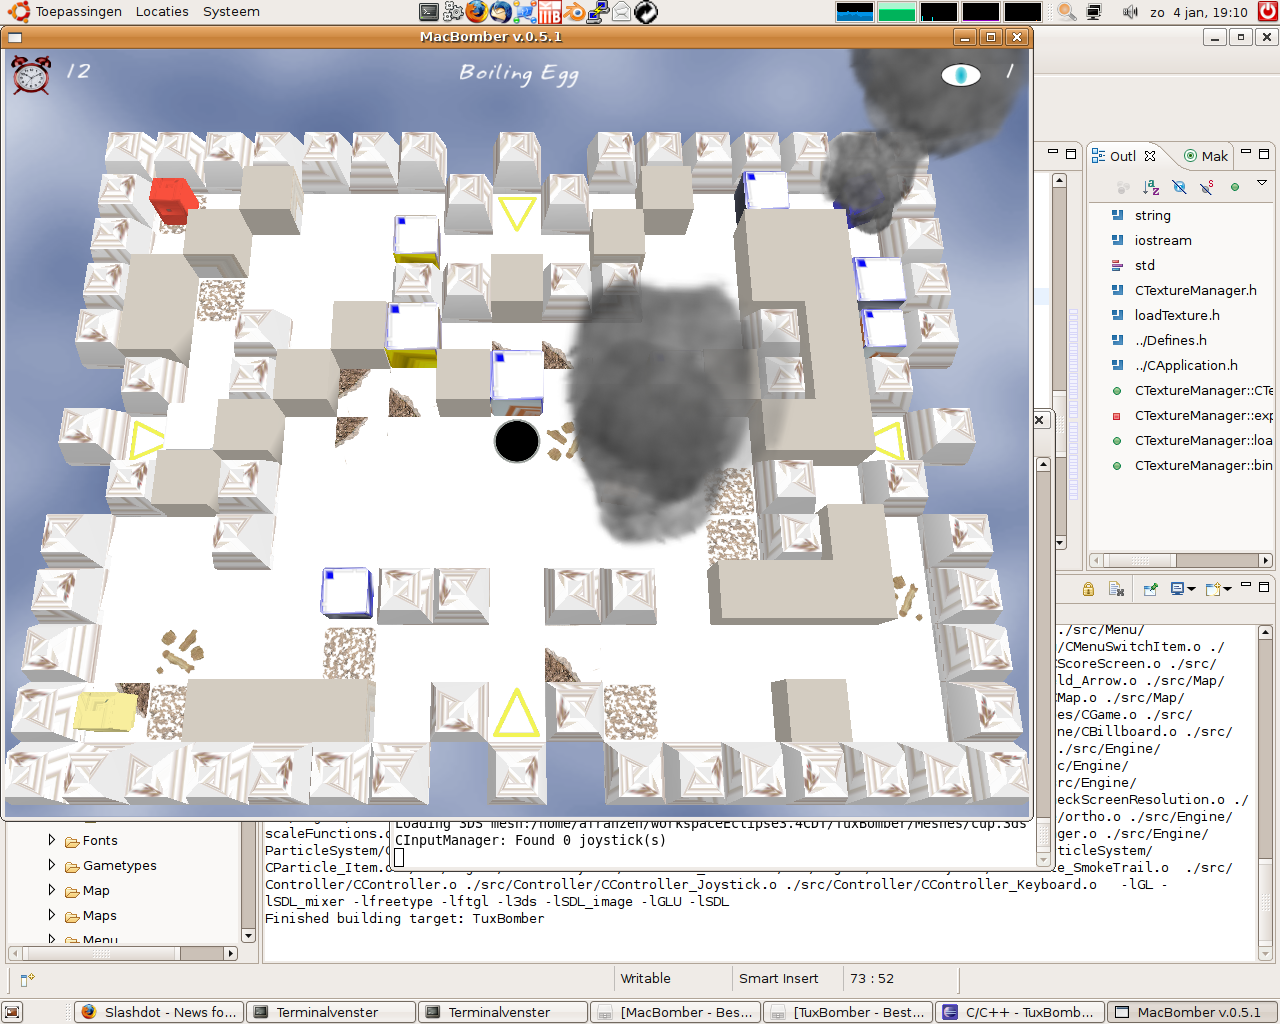Open the mail envelope launcher icon
Screen dimensions: 1280x1024
622,12
